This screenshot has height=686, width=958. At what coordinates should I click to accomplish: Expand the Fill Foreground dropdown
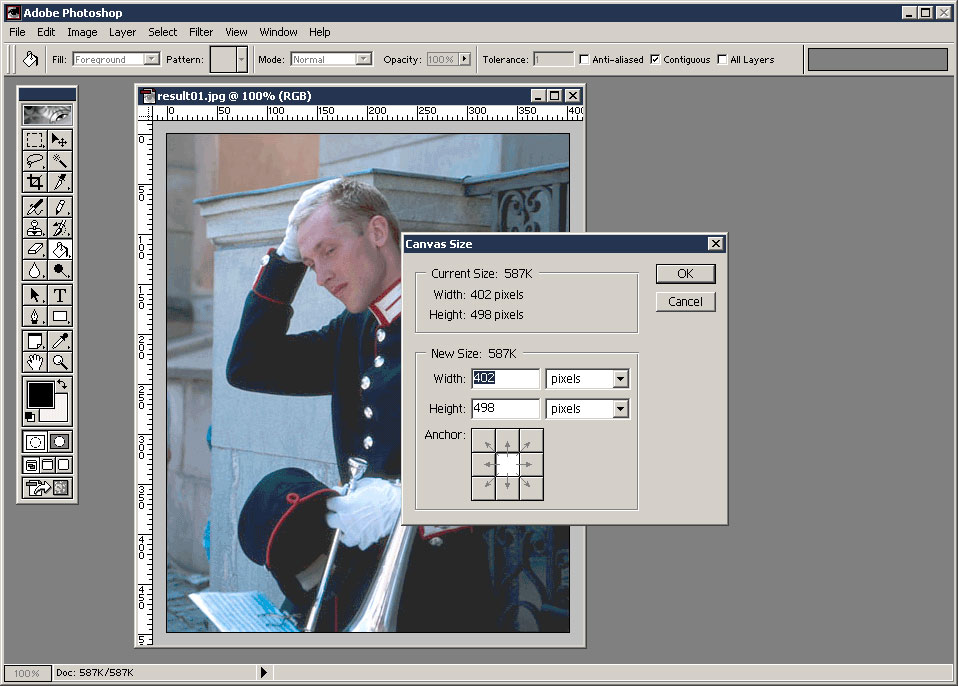point(151,60)
